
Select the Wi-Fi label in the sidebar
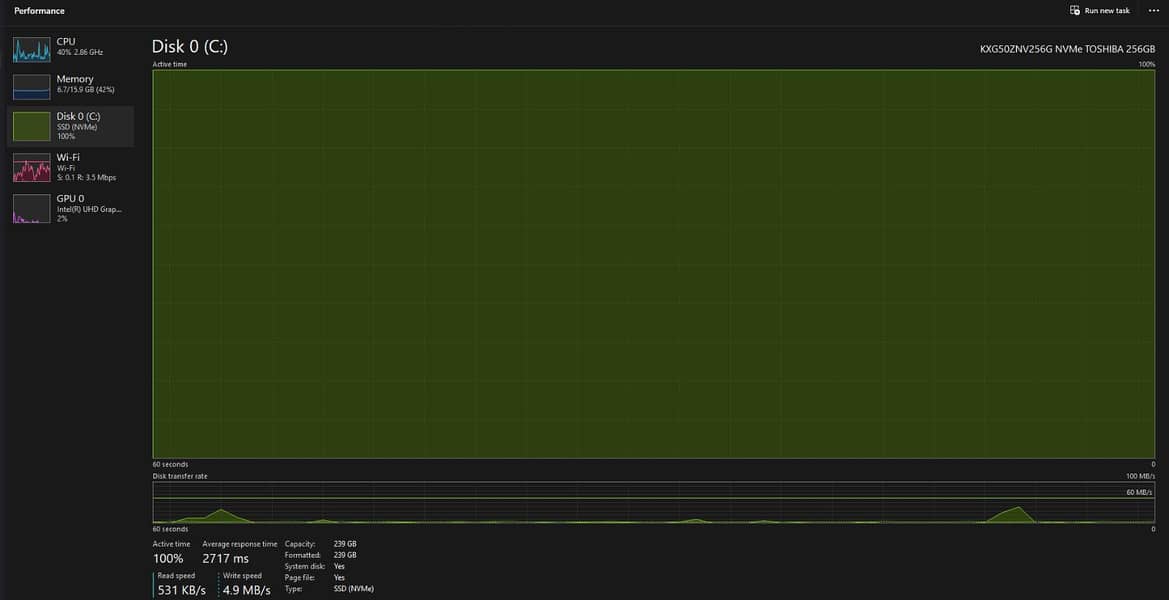[x=68, y=157]
